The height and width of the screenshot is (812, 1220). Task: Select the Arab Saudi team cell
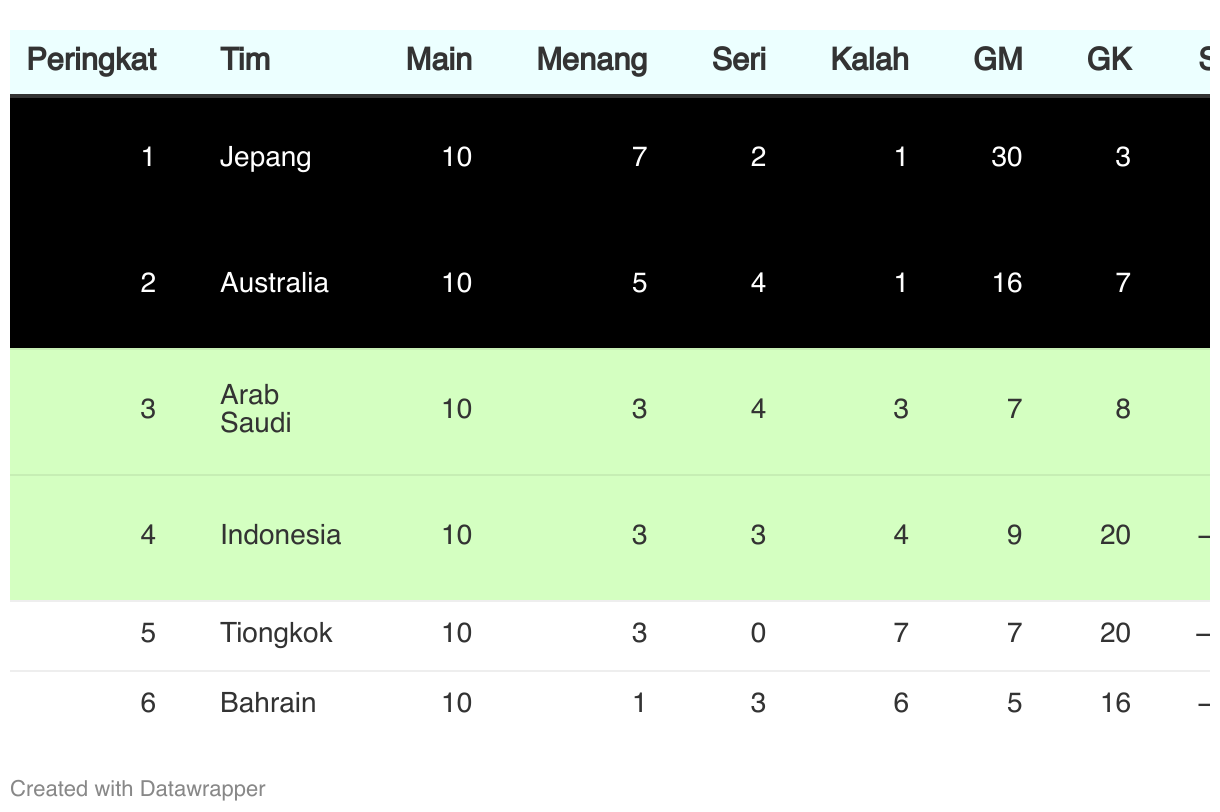pyautogui.click(x=255, y=409)
